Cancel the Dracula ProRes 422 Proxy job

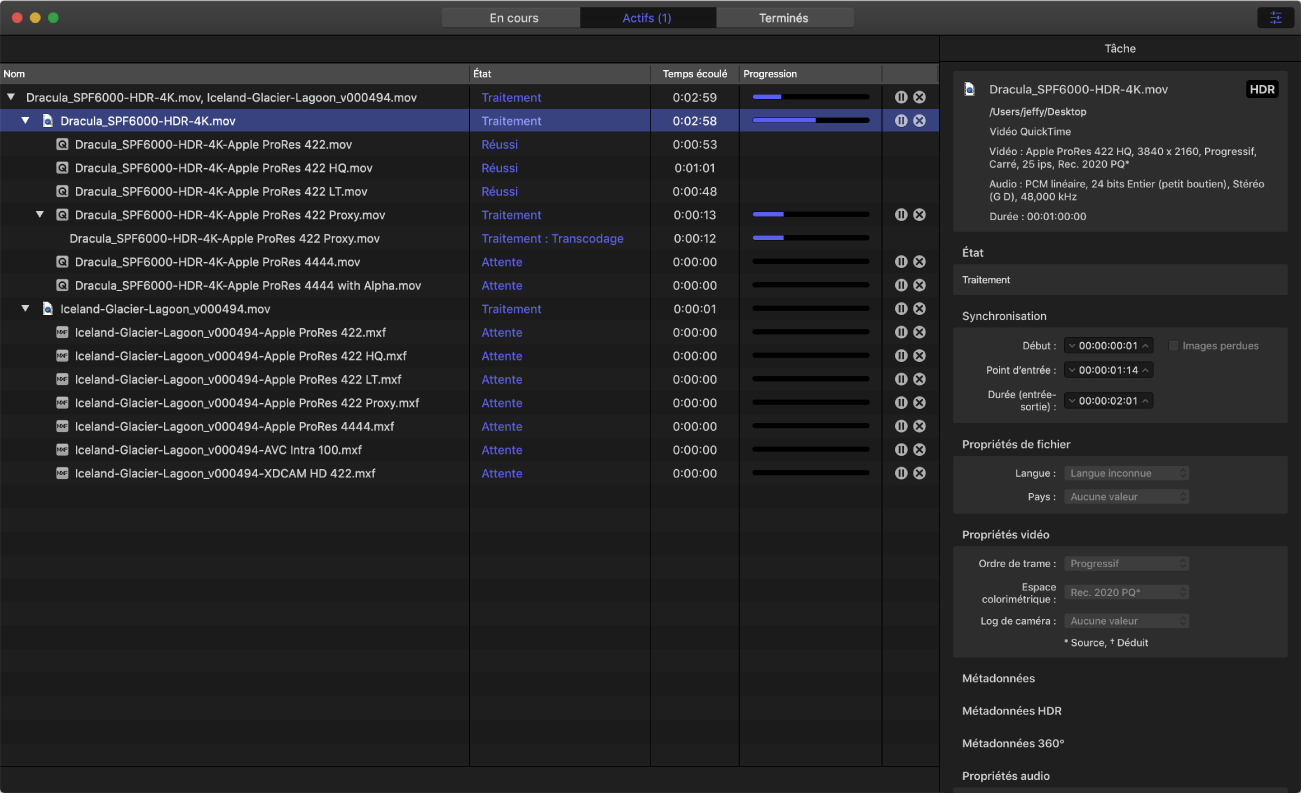(x=919, y=215)
